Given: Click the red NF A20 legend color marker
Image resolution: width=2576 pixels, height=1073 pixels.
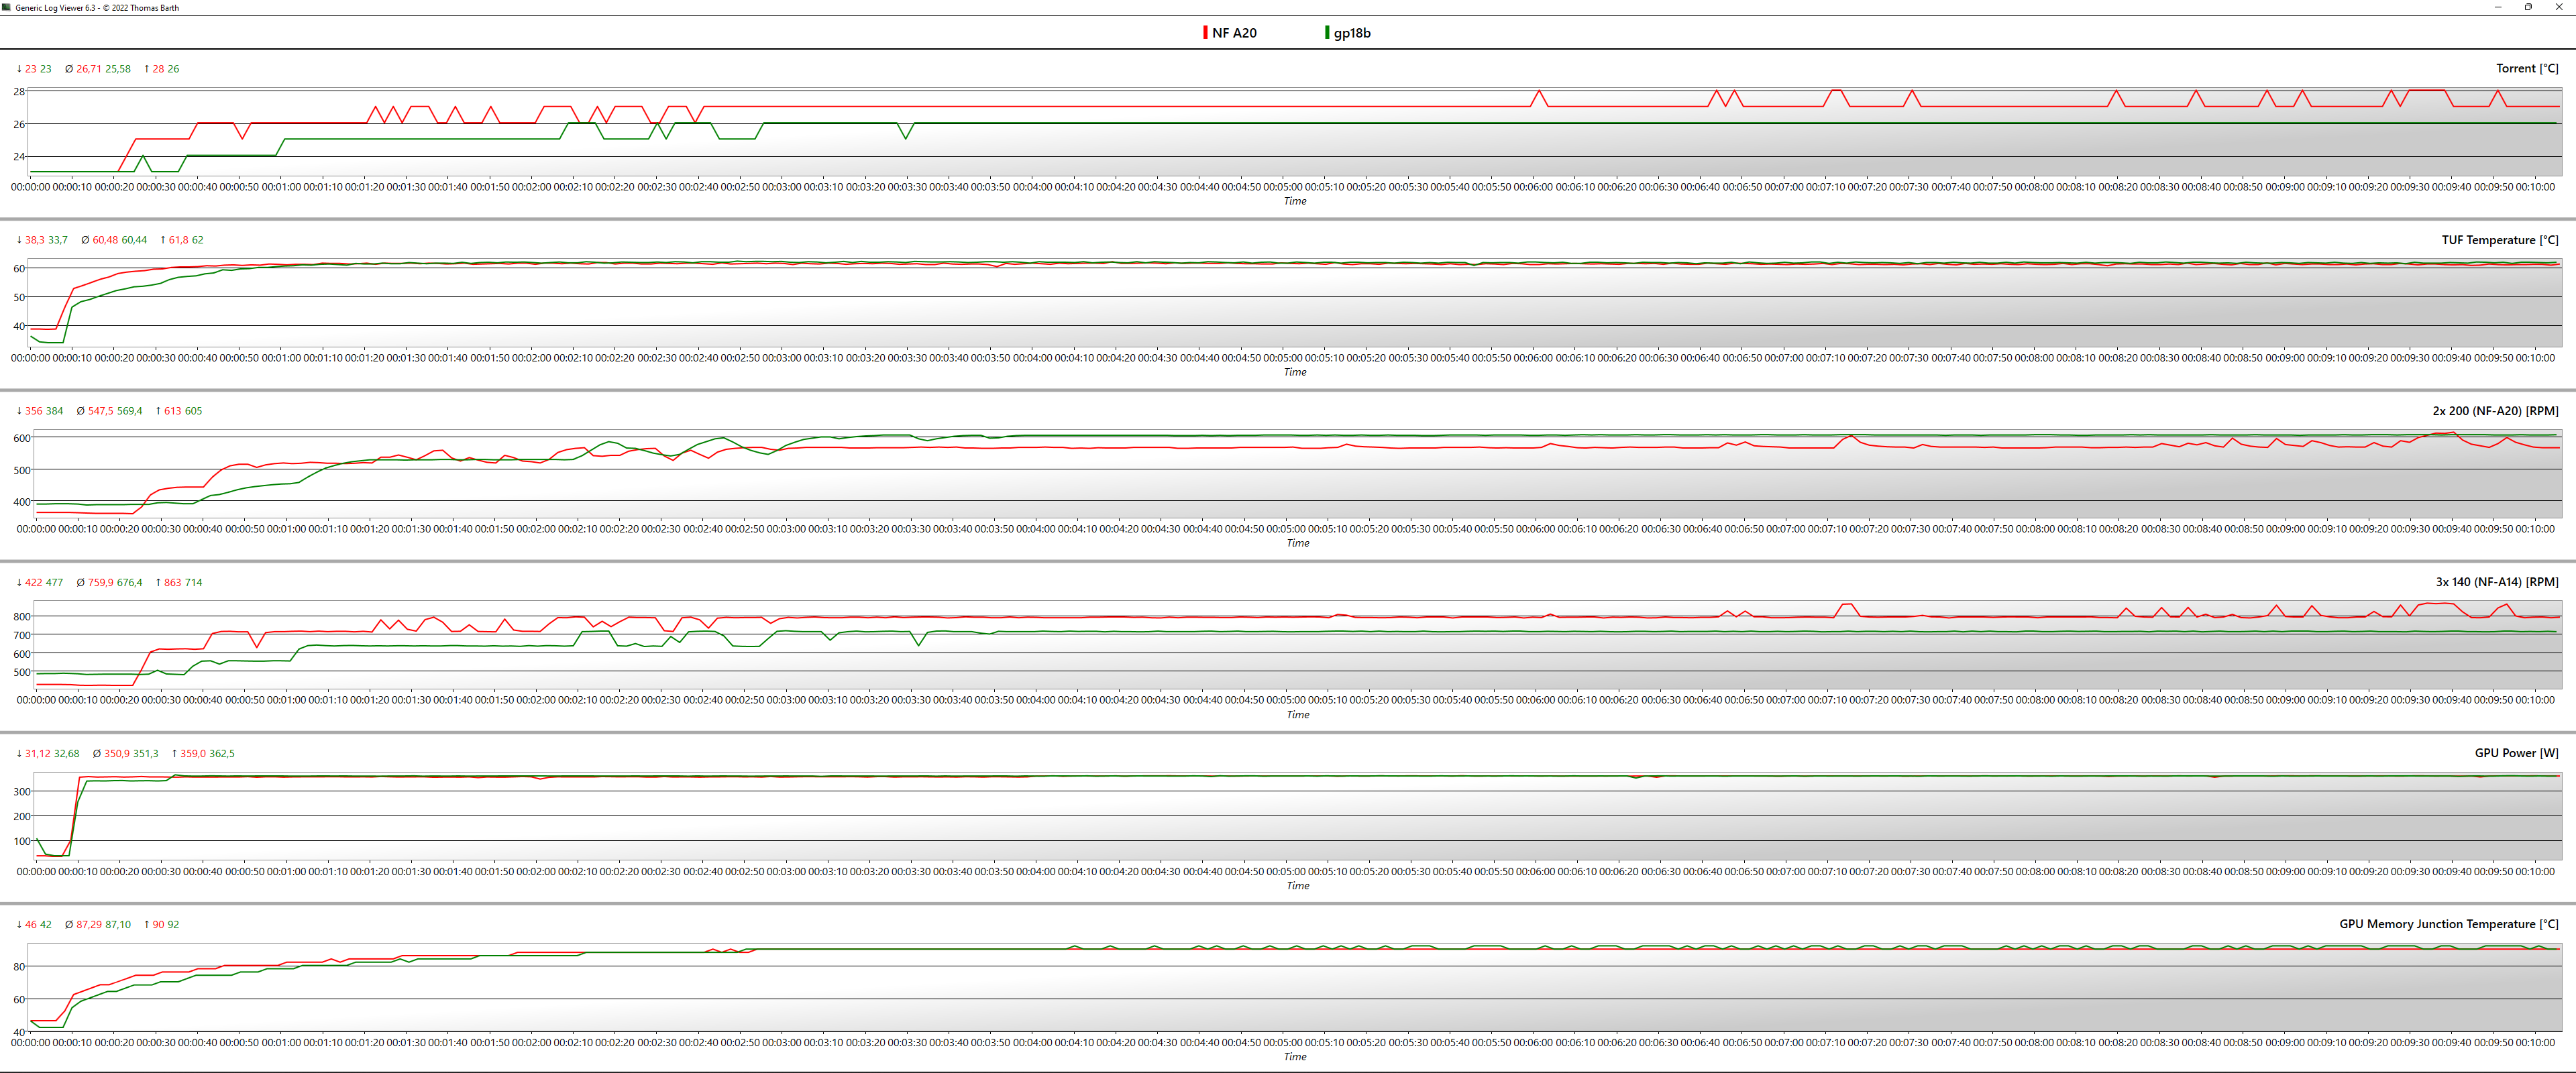Looking at the screenshot, I should (x=1205, y=33).
